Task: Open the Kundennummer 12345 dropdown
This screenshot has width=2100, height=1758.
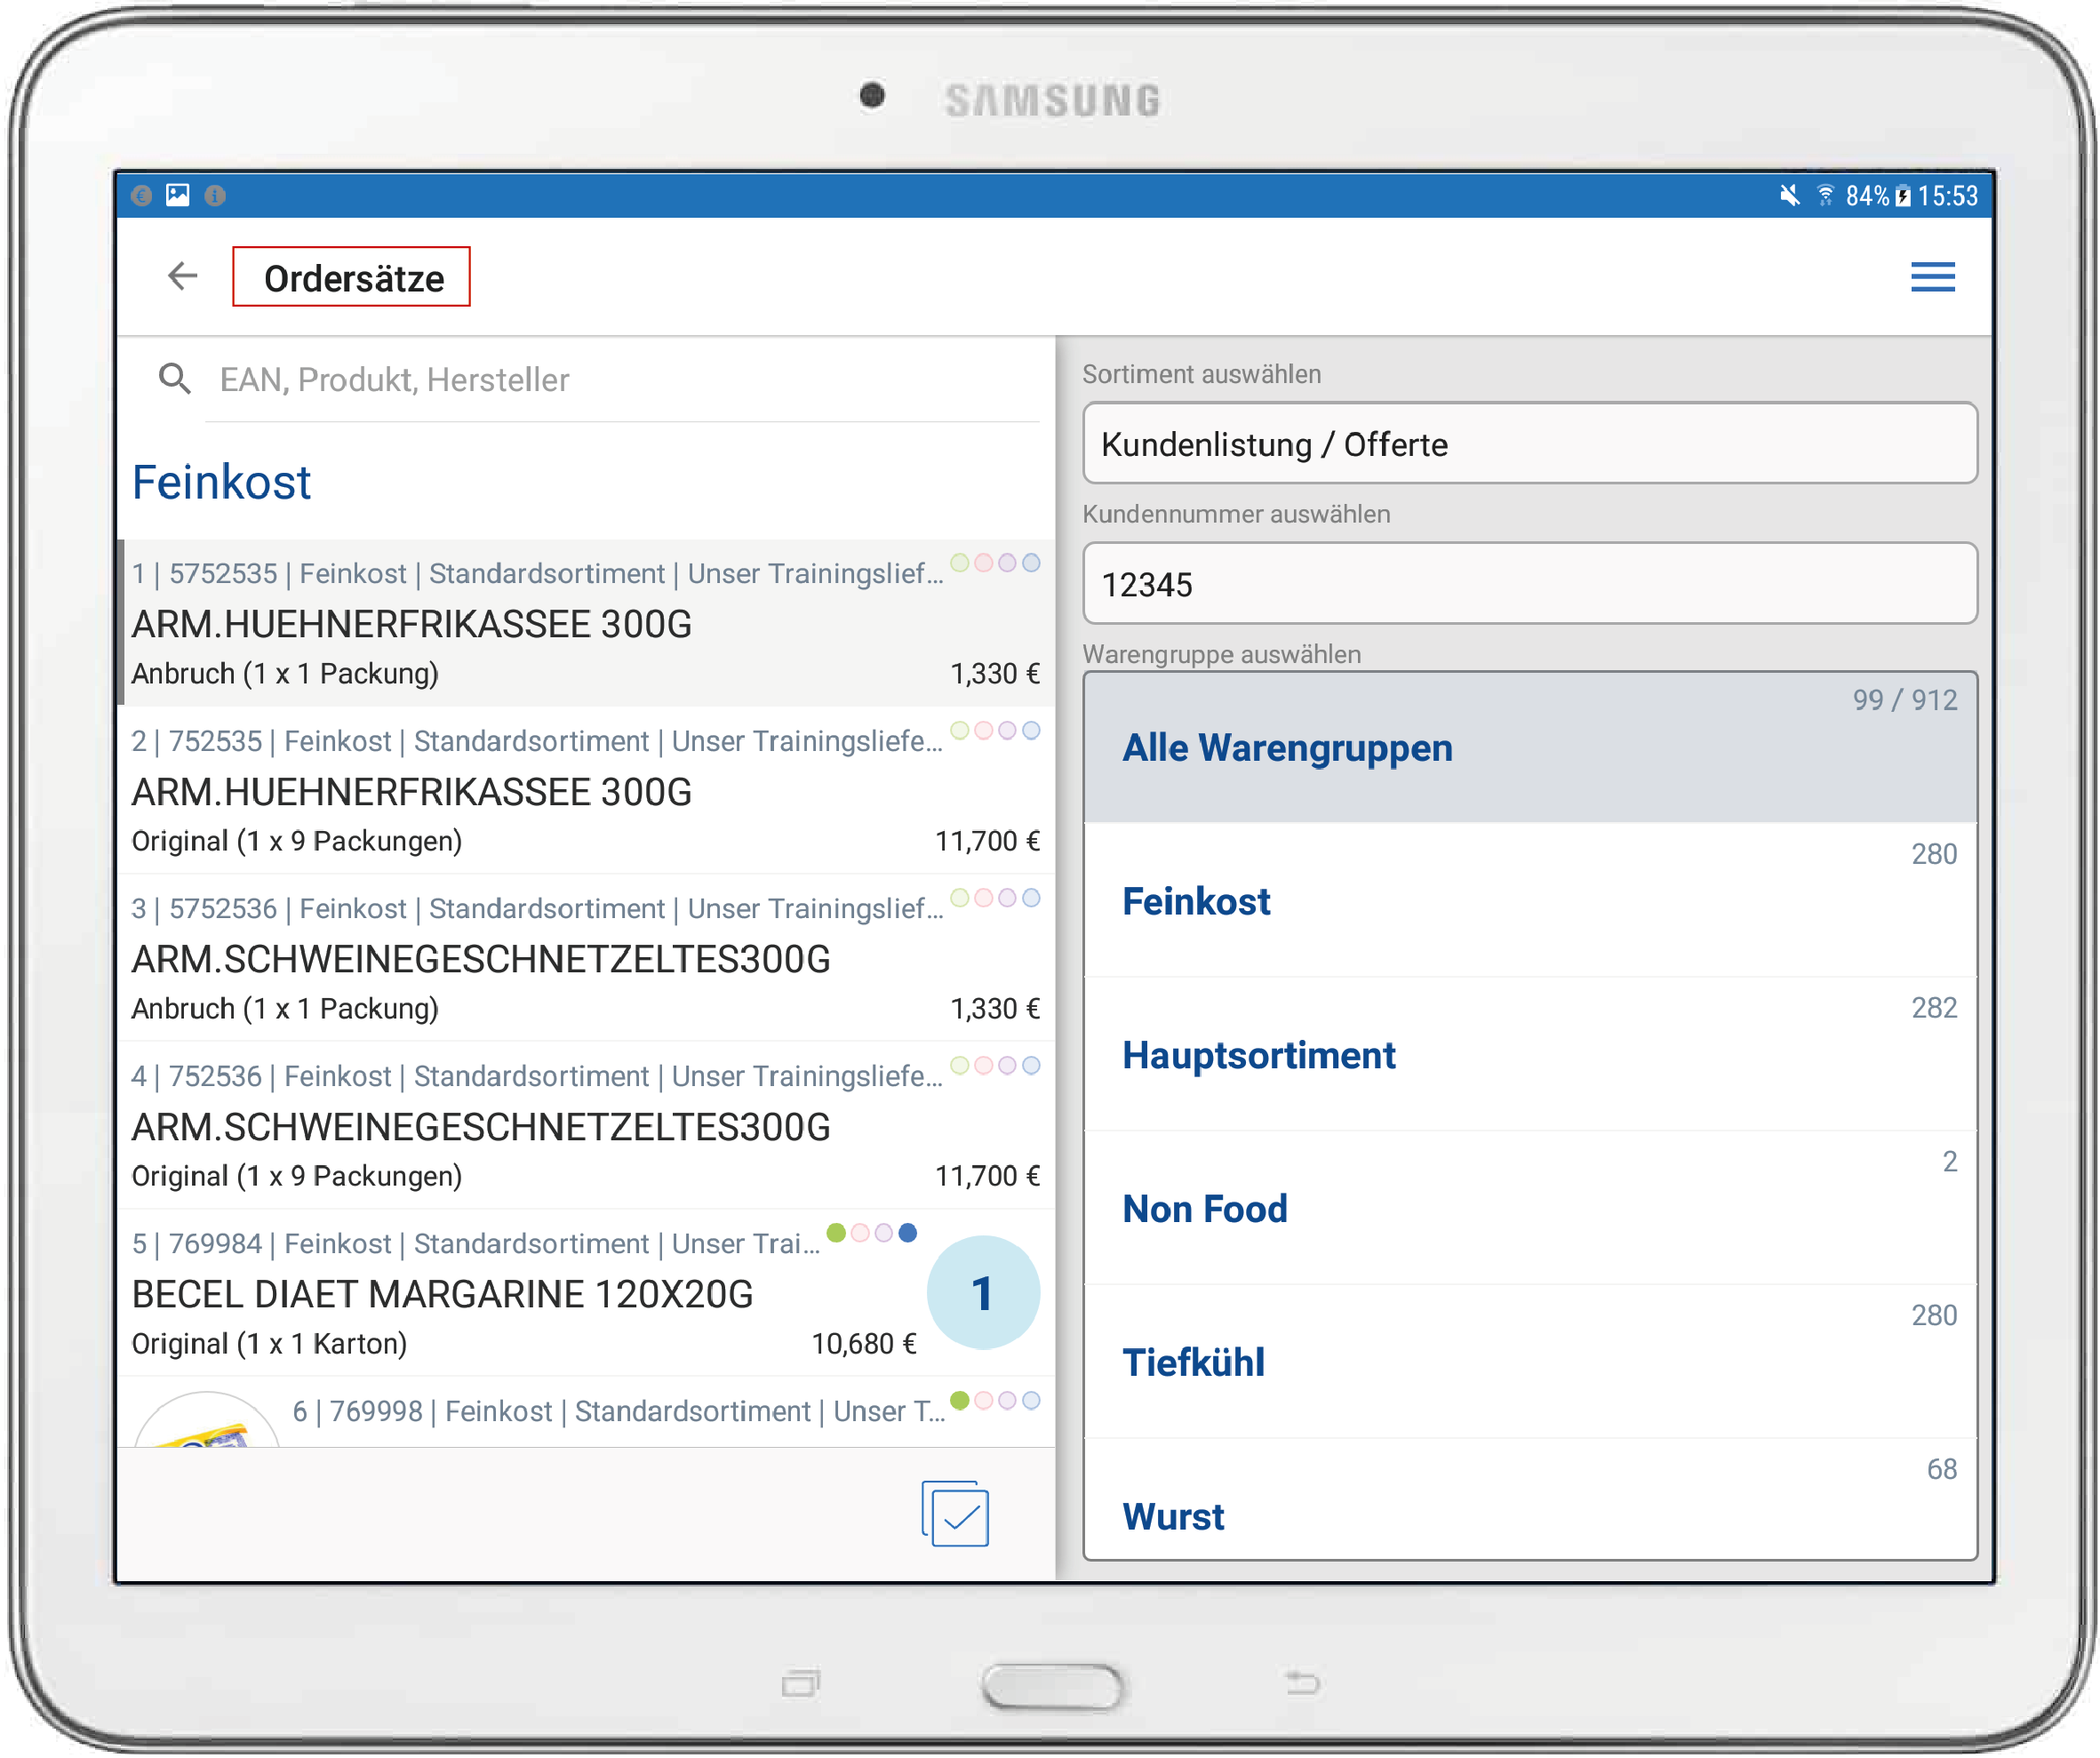Action: 1529,584
